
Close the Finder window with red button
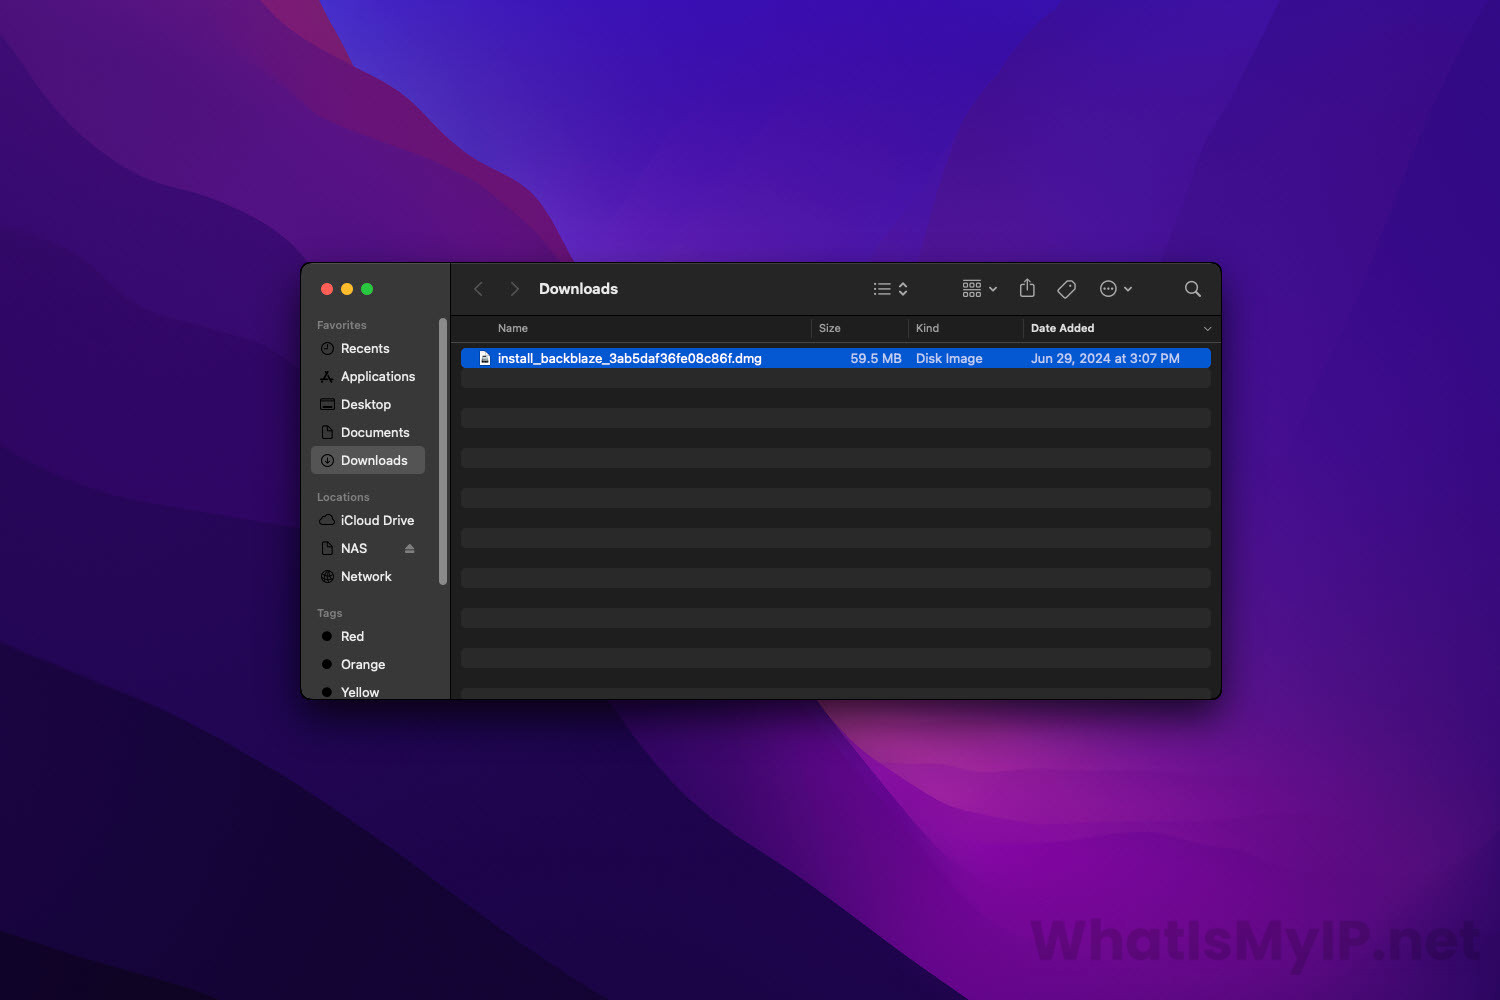coord(327,289)
